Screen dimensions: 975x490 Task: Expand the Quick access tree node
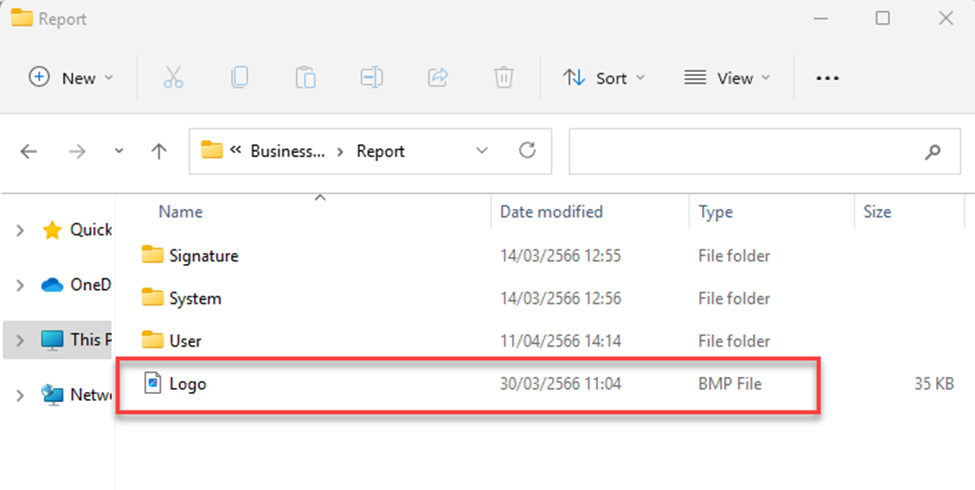point(20,231)
